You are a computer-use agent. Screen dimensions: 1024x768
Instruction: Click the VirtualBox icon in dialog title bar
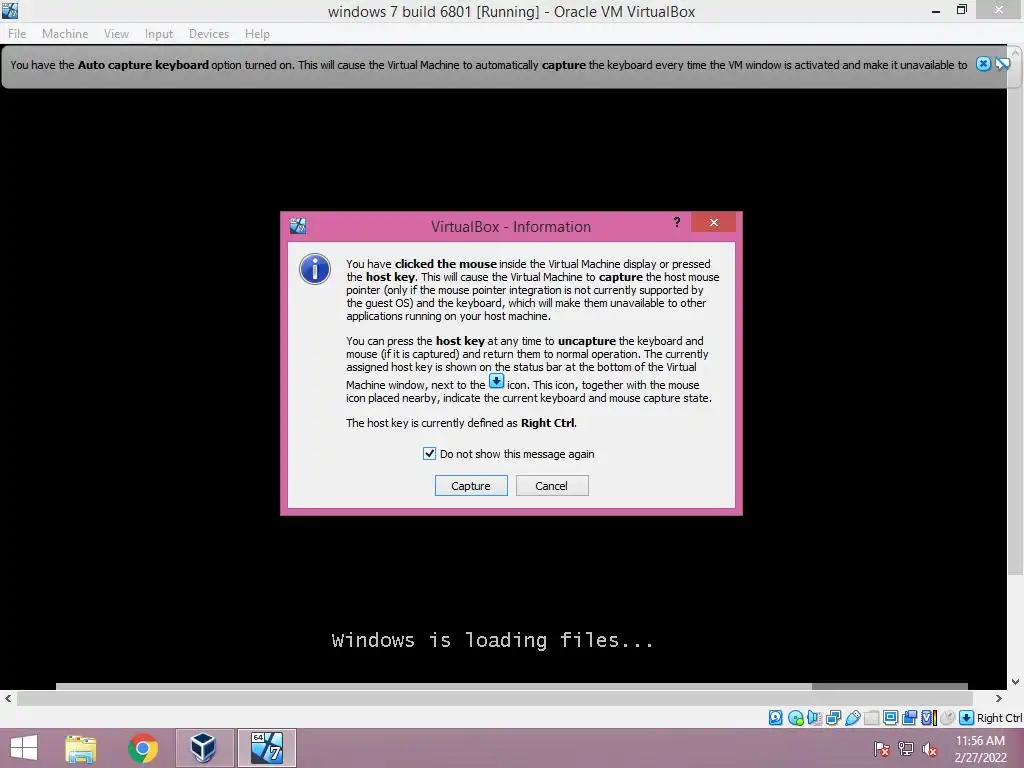click(x=298, y=226)
